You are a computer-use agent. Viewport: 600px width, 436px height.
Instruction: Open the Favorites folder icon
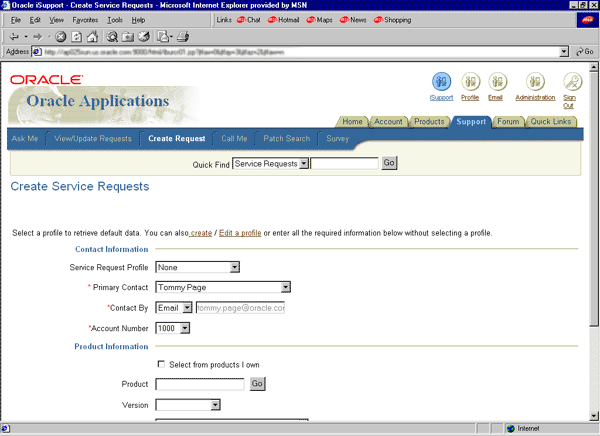pyautogui.click(x=128, y=37)
